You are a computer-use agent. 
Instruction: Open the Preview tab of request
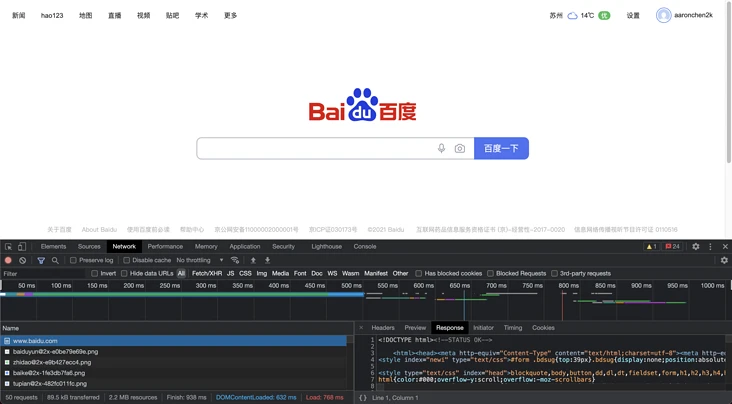[x=415, y=328]
